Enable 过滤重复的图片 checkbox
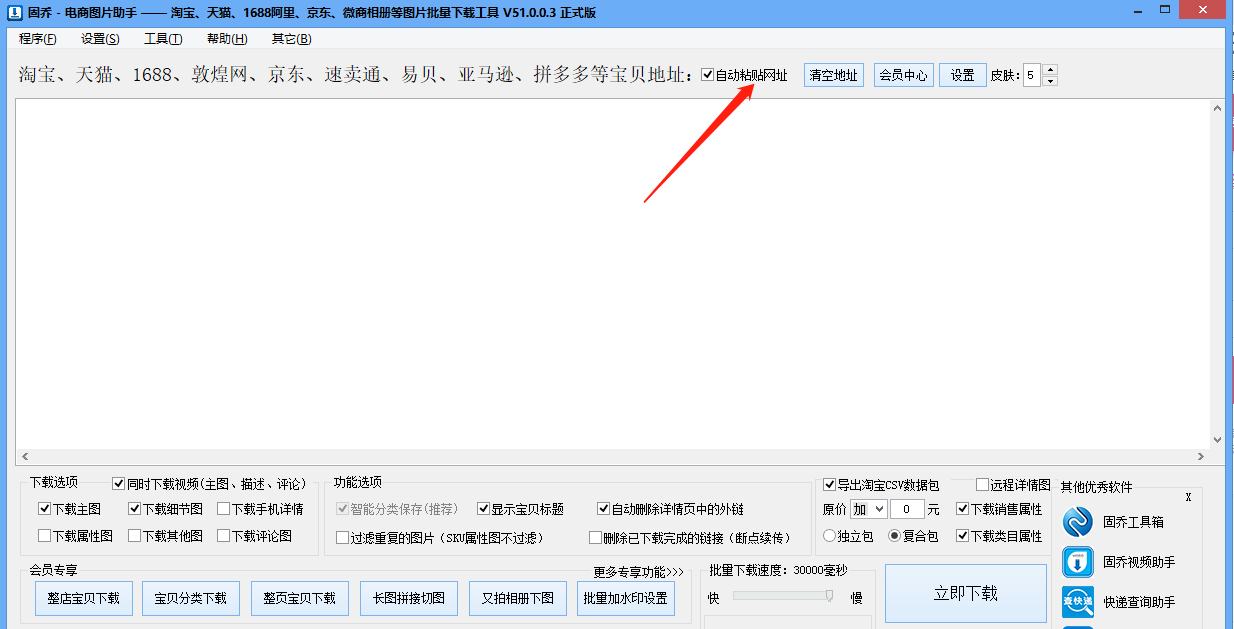 (x=343, y=538)
